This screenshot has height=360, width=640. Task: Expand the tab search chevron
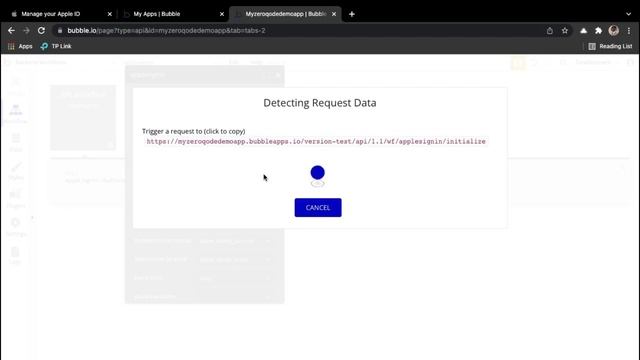tap(628, 14)
